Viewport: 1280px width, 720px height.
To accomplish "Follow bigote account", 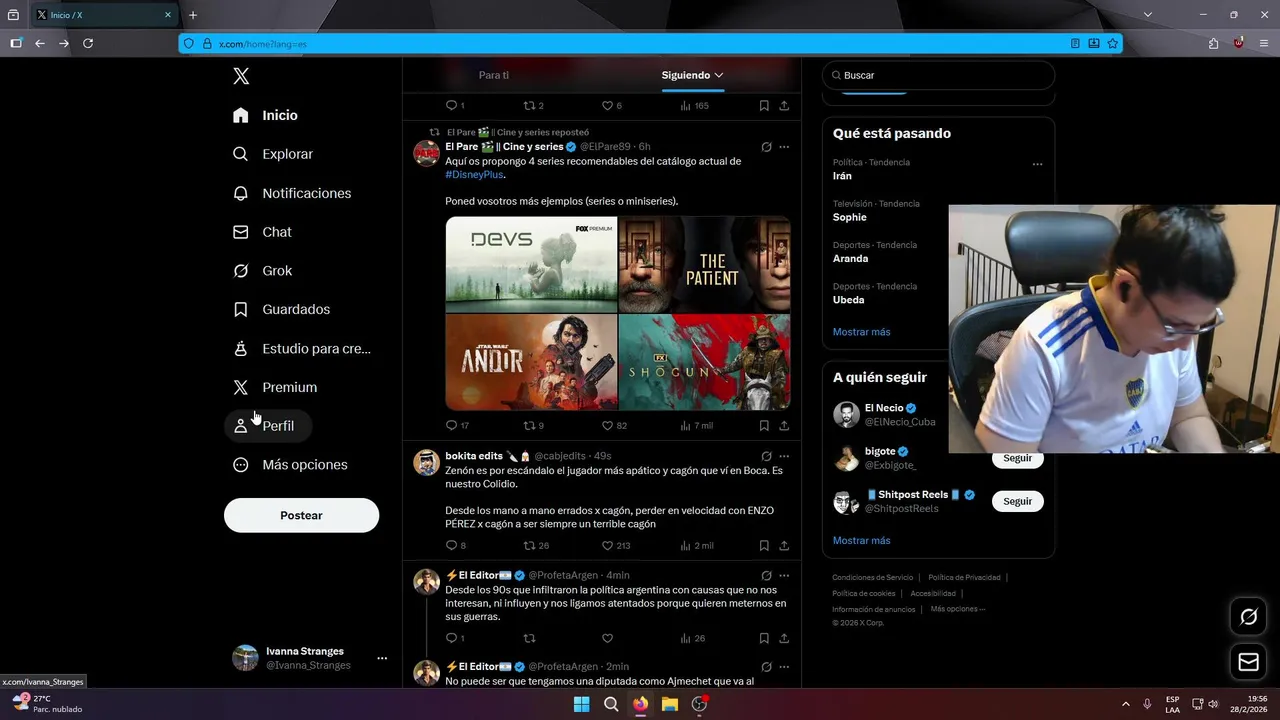I will [x=1017, y=458].
